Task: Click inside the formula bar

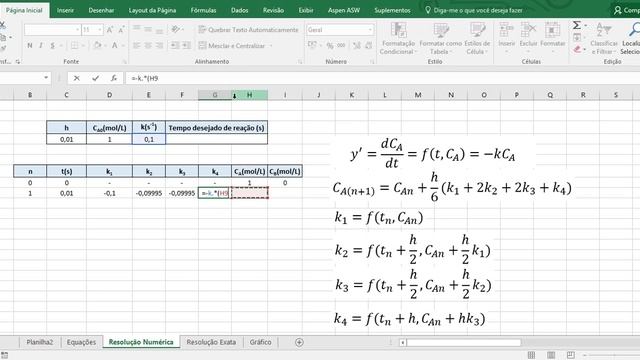Action: coord(382,78)
